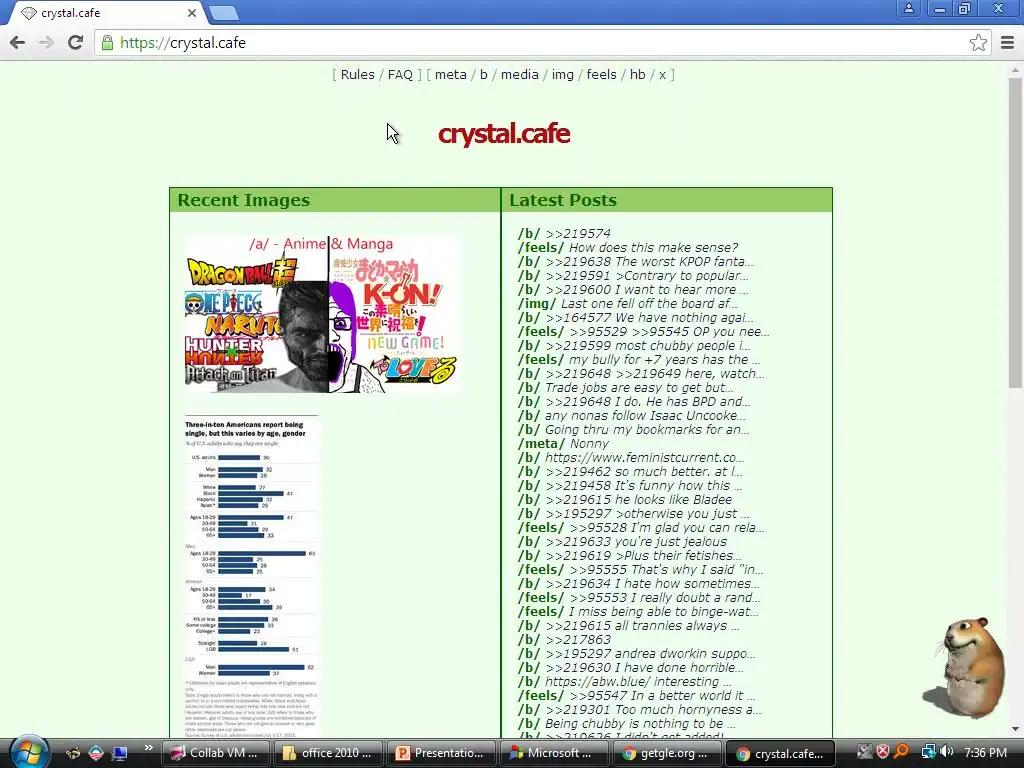Switch to the PowerPoint Presentation taskbar button

point(440,753)
